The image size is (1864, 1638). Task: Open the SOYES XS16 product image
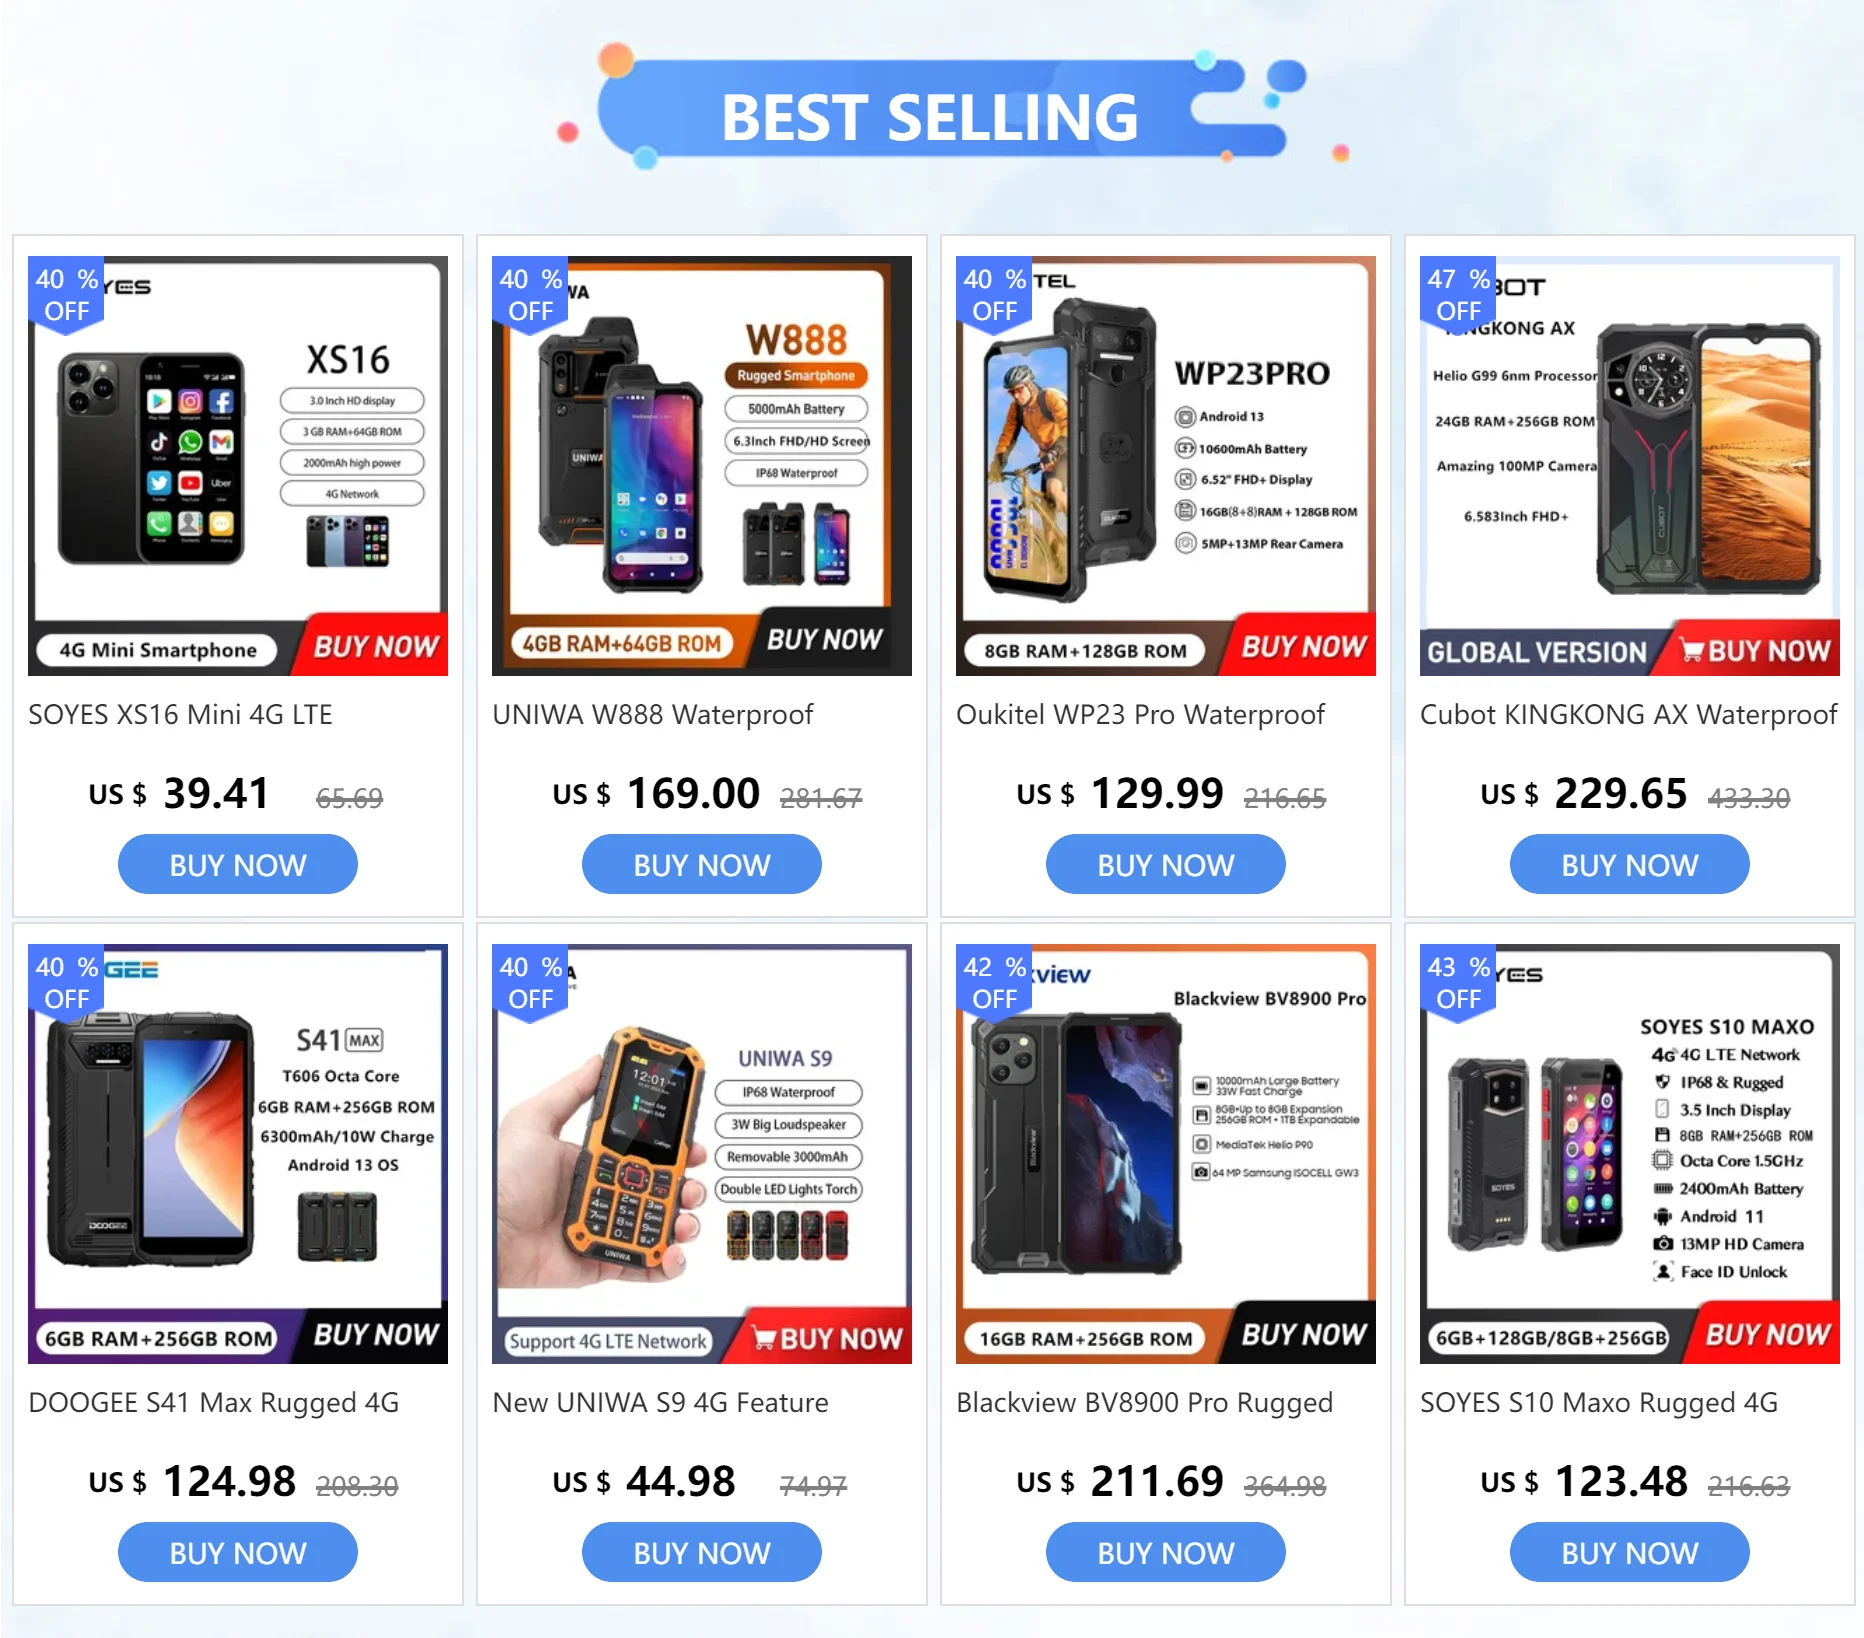point(238,466)
